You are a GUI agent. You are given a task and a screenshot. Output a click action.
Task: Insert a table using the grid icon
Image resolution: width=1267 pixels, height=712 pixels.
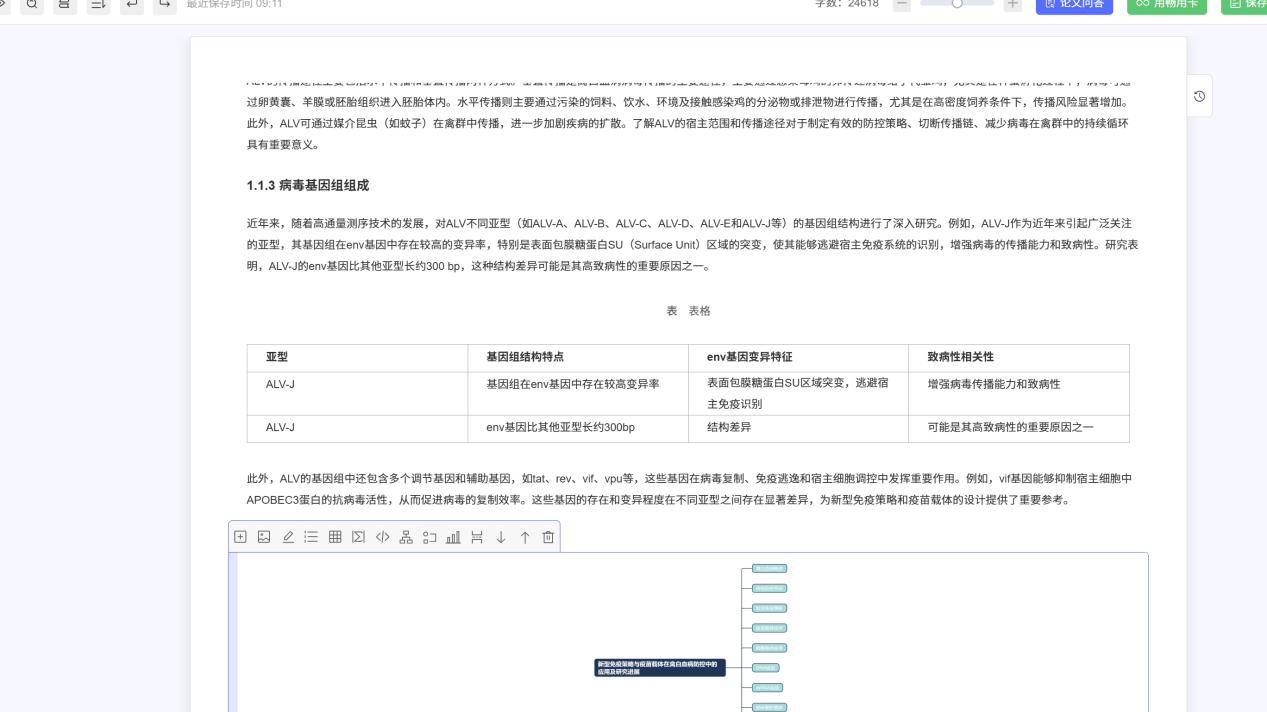335,537
